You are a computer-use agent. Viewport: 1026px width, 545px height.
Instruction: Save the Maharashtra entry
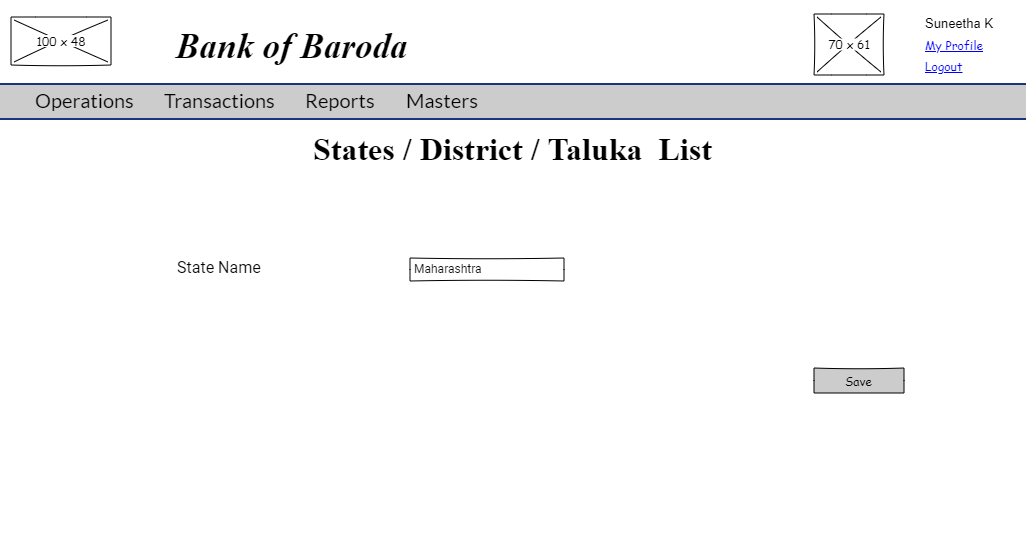point(859,381)
